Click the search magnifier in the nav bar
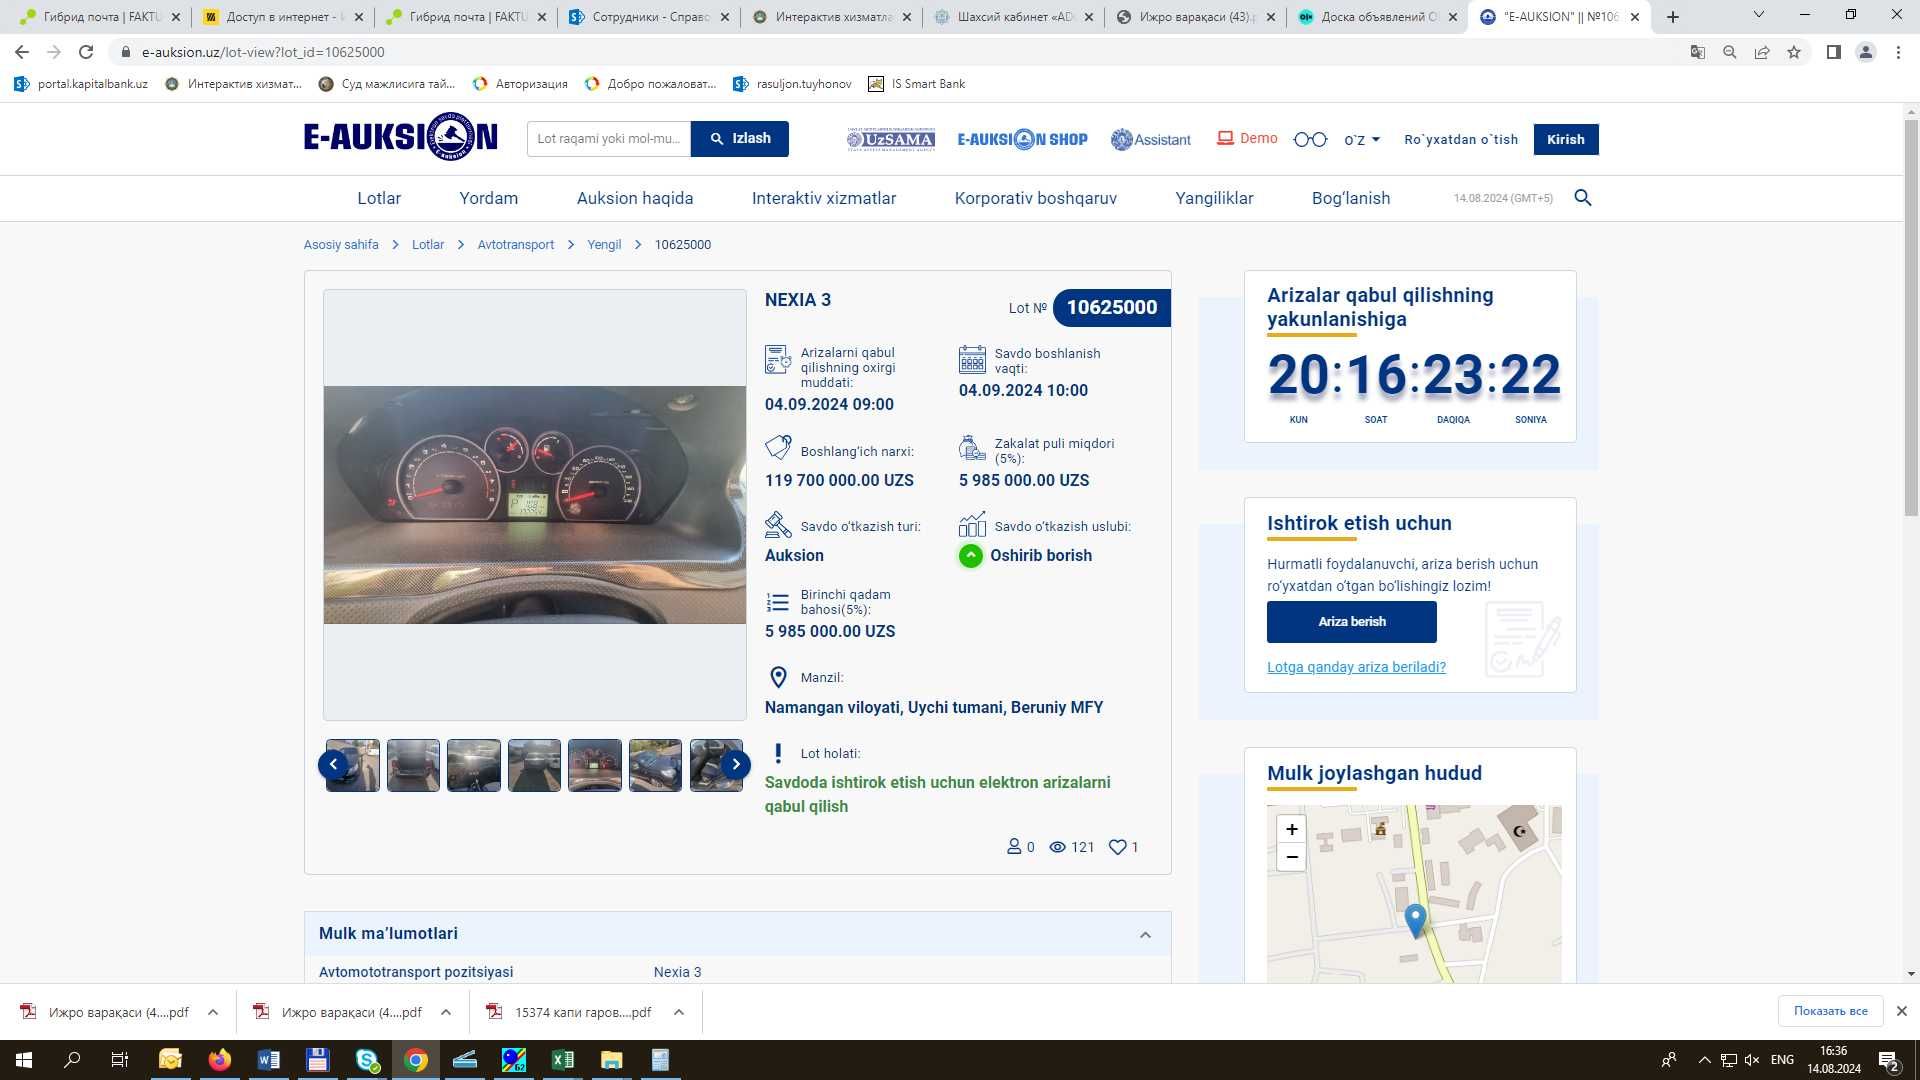 [1583, 198]
